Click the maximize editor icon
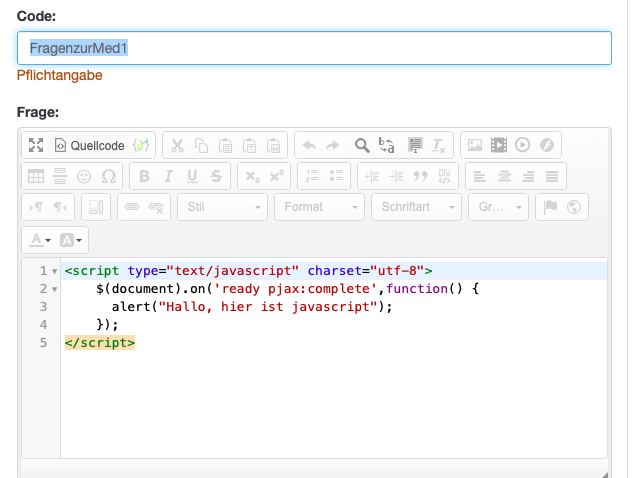Viewport: 637px width, 478px height. (36, 145)
